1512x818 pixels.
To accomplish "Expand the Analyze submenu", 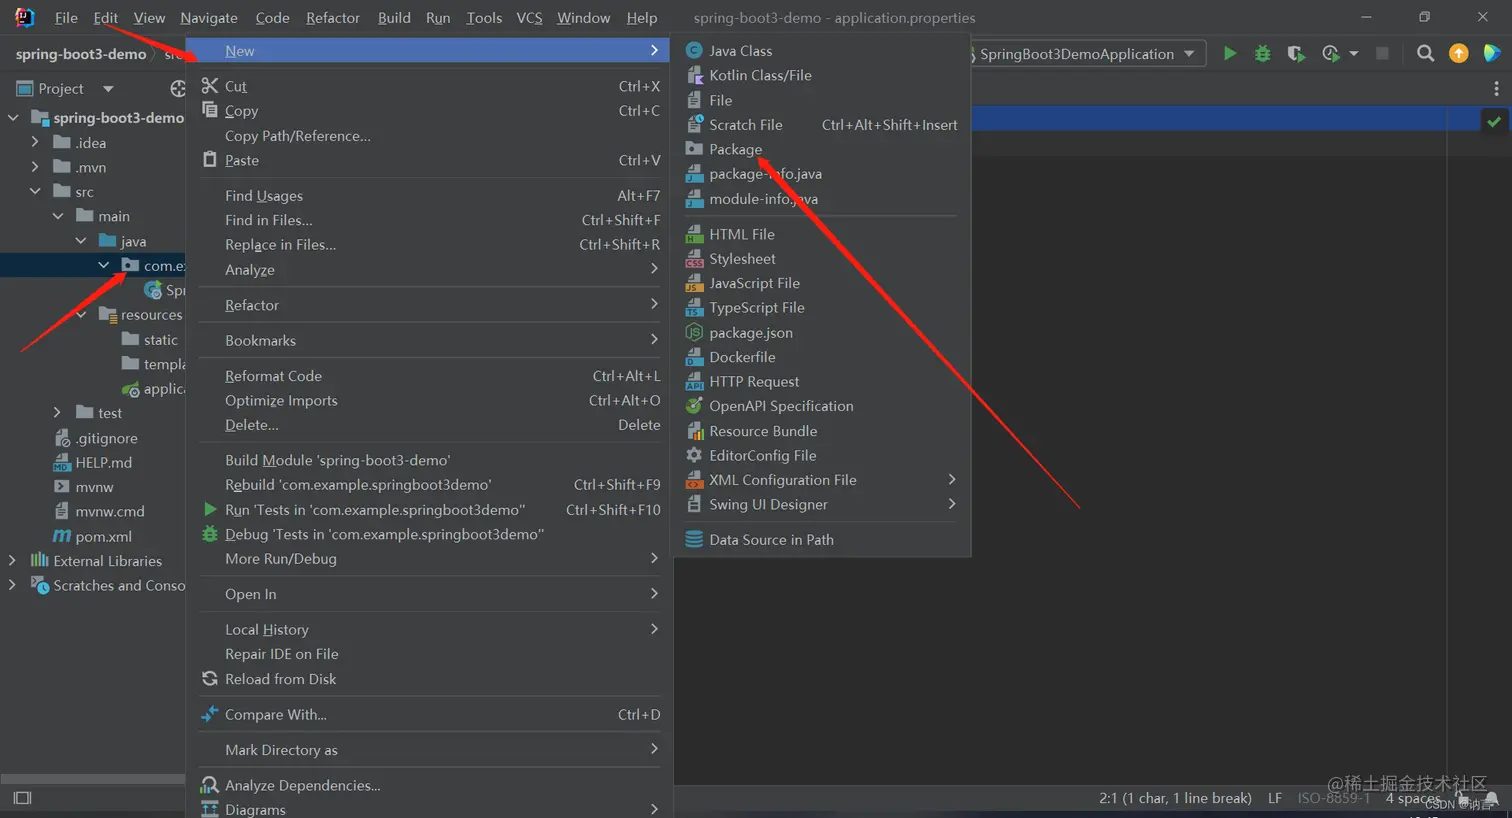I will pyautogui.click(x=430, y=269).
